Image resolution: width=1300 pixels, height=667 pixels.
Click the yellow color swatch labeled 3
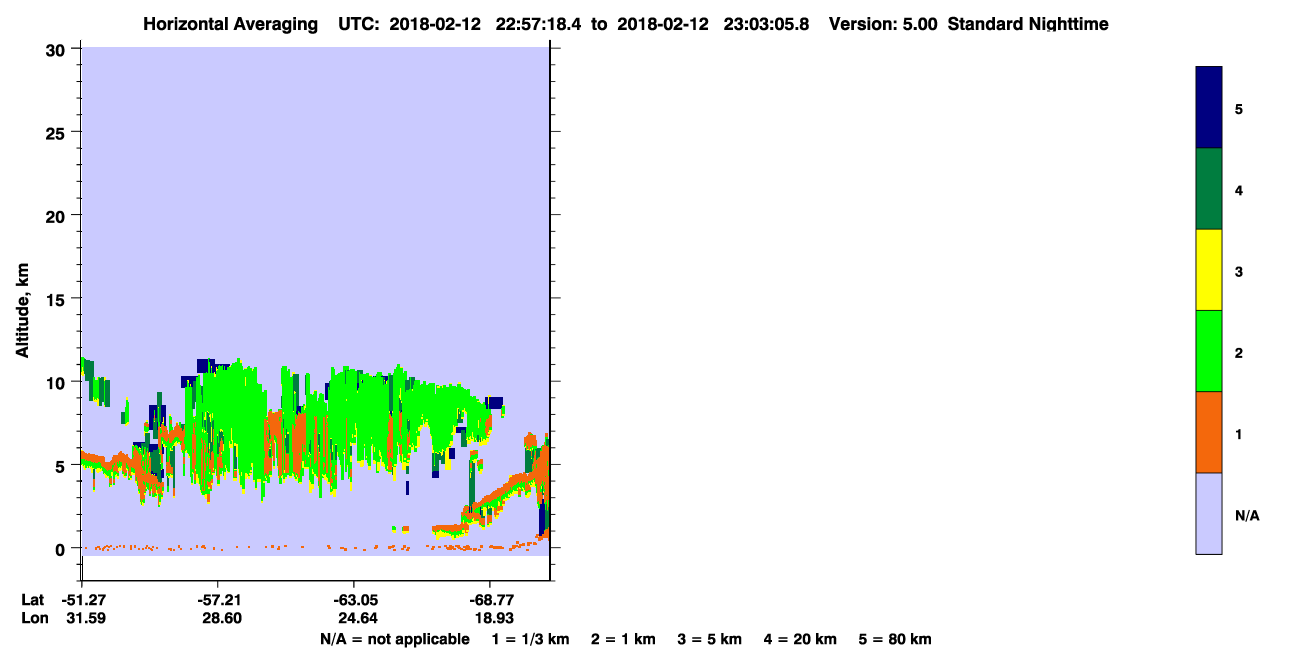point(1209,270)
